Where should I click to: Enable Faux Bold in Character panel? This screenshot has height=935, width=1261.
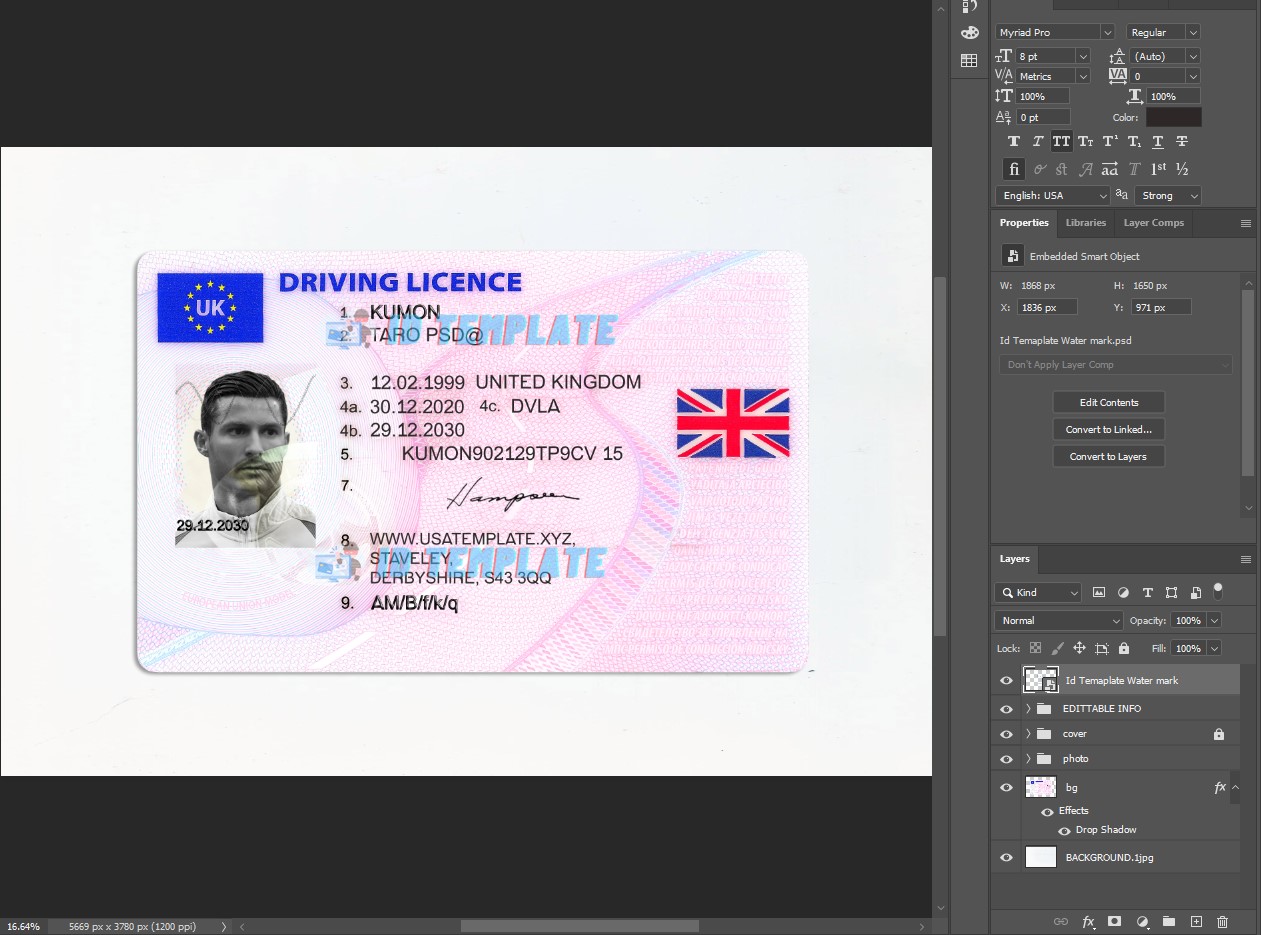(1014, 142)
